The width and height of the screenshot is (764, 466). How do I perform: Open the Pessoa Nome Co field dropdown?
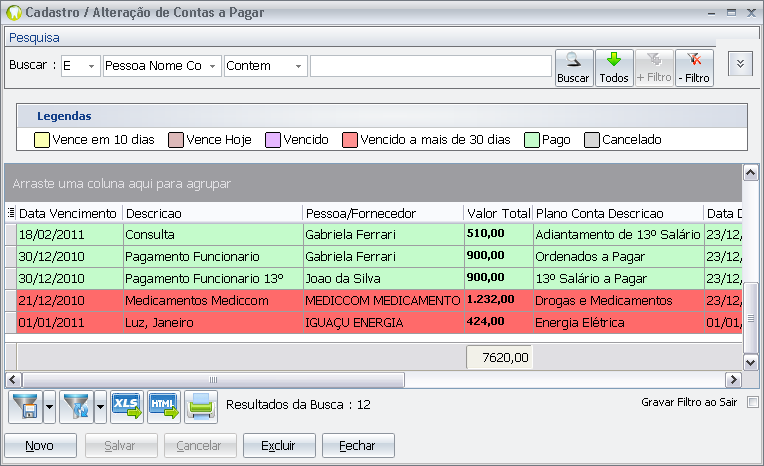click(x=212, y=66)
